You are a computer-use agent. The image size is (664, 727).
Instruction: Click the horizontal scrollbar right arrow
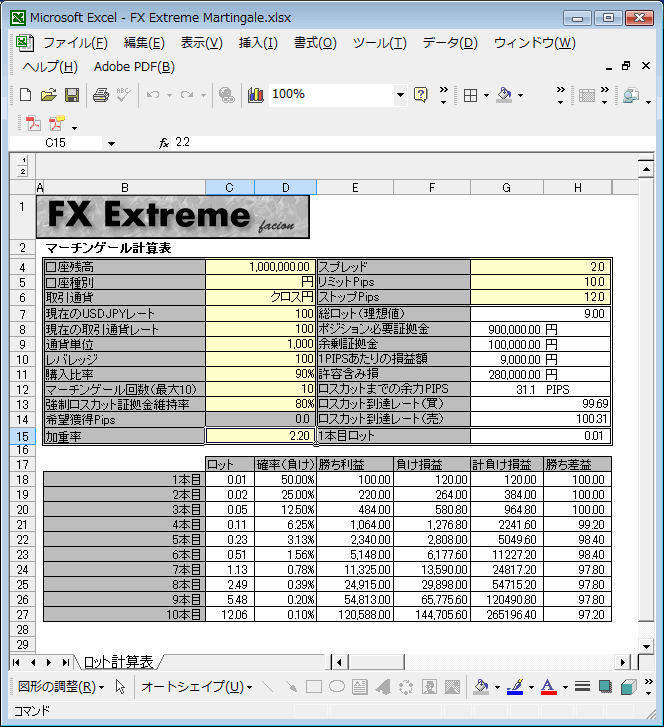tap(623, 663)
